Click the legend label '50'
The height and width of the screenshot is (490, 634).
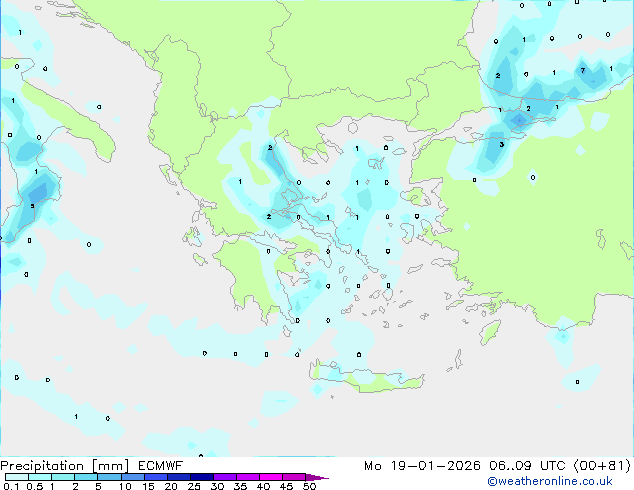point(309,486)
